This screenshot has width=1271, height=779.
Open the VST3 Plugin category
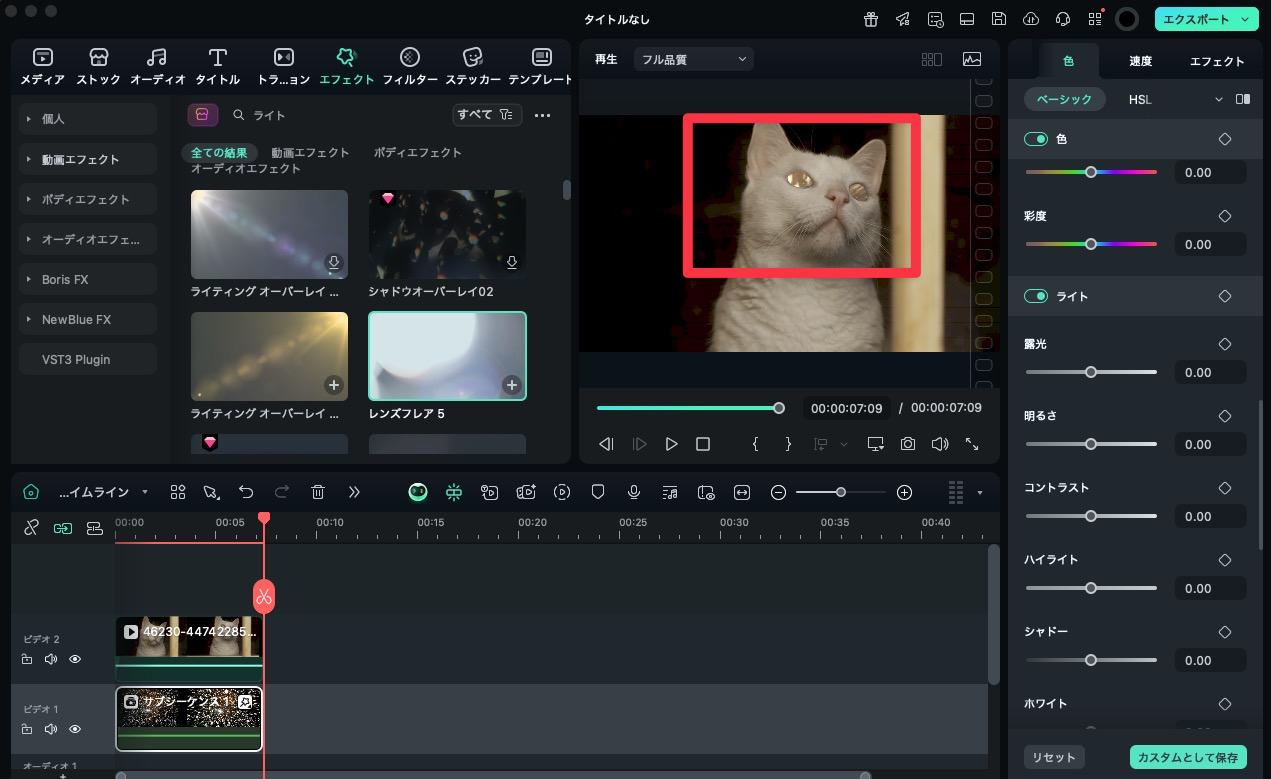click(88, 359)
